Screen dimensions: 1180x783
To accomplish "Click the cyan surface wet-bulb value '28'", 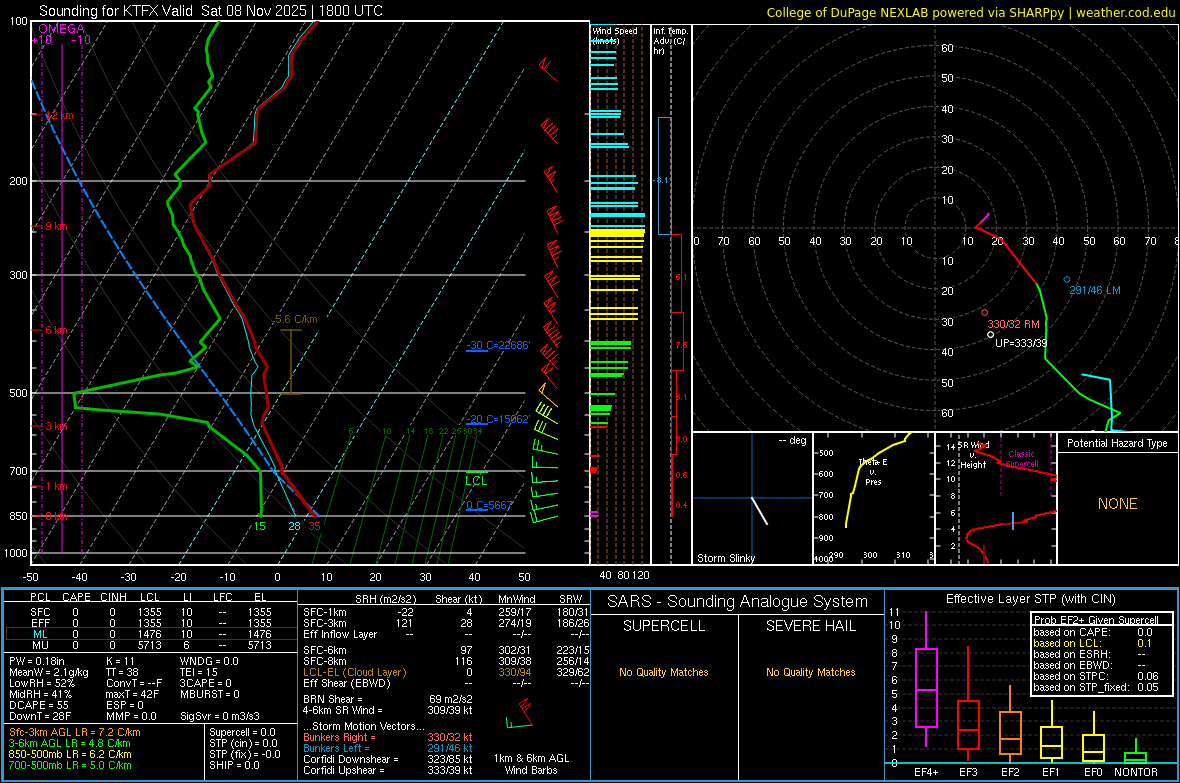I will (294, 526).
